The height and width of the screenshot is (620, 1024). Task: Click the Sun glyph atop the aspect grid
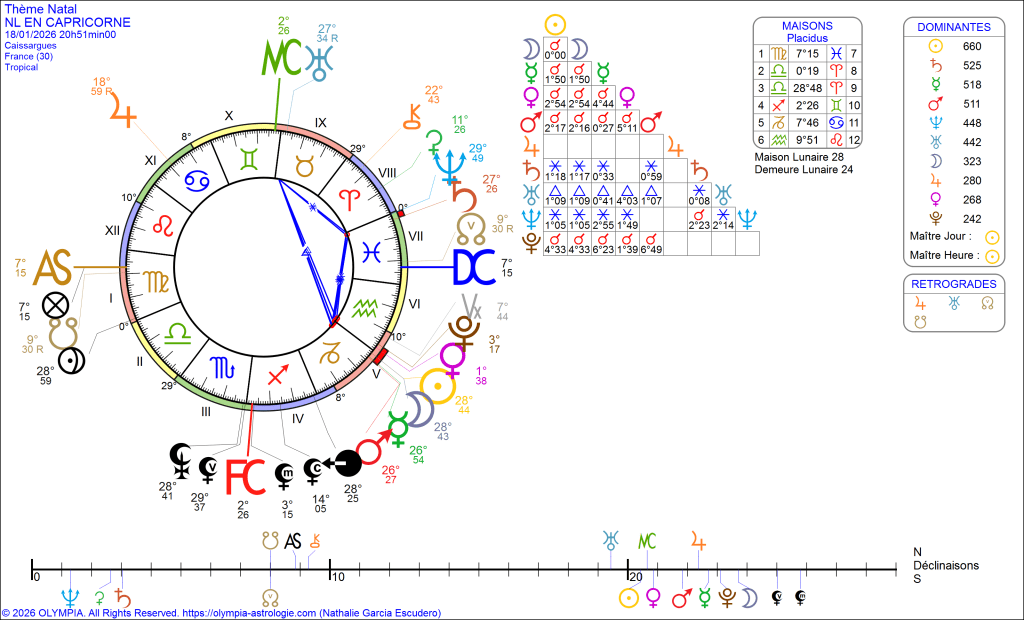click(553, 24)
